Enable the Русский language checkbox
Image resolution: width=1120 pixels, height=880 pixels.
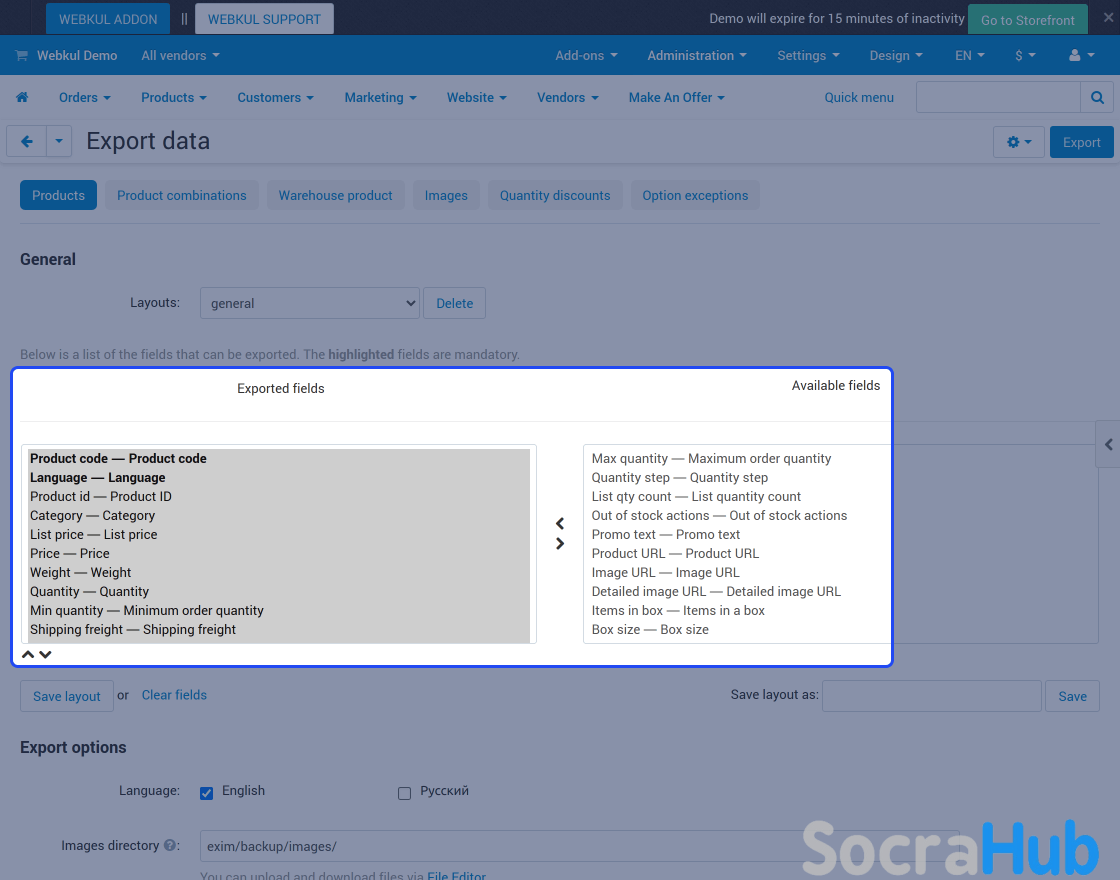[x=405, y=793]
